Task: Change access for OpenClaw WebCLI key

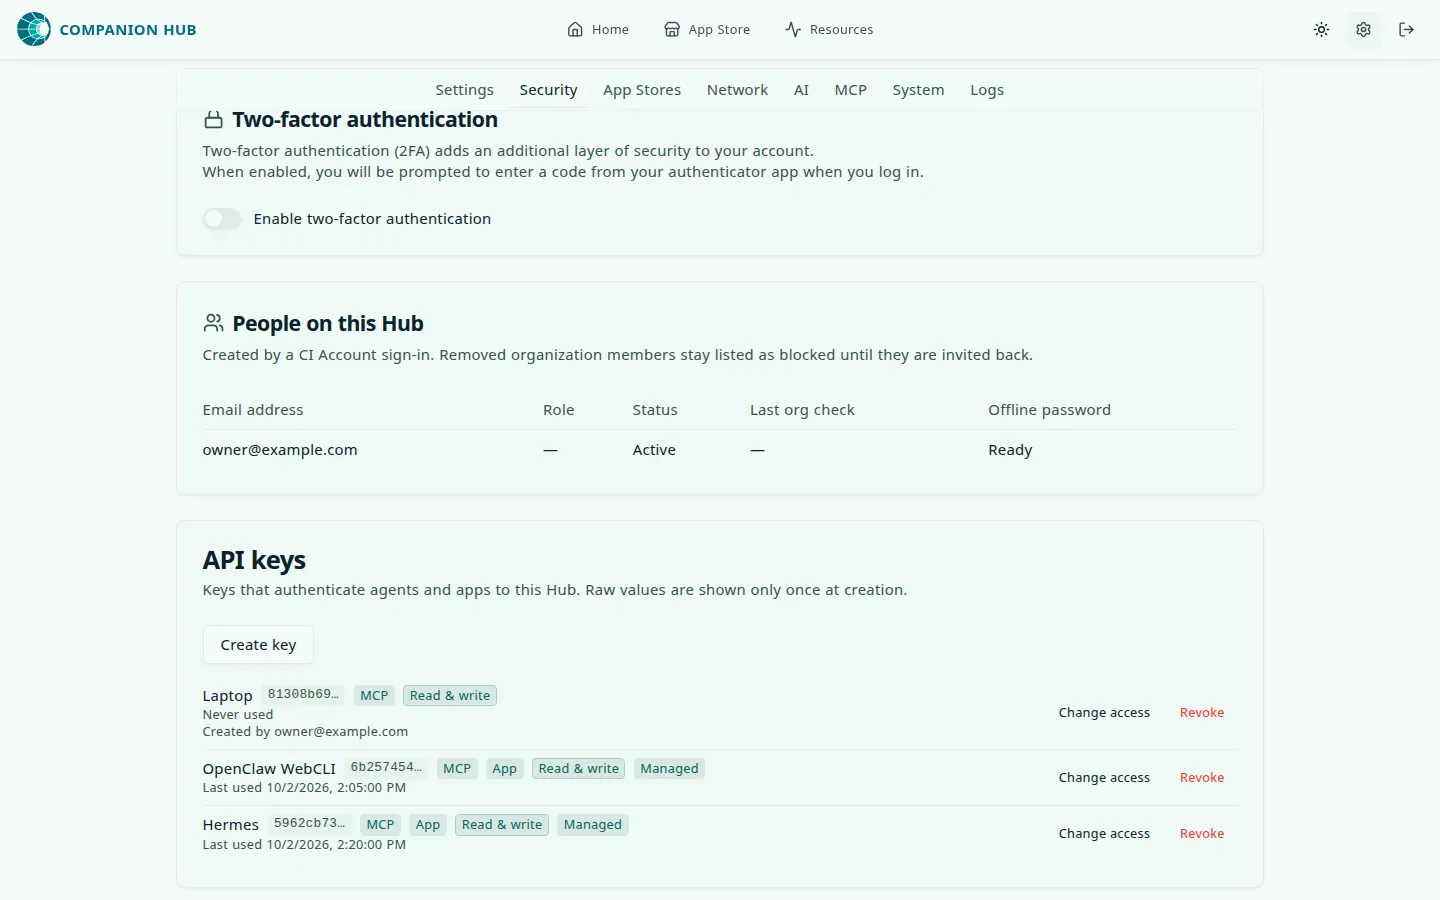Action: 1104,778
